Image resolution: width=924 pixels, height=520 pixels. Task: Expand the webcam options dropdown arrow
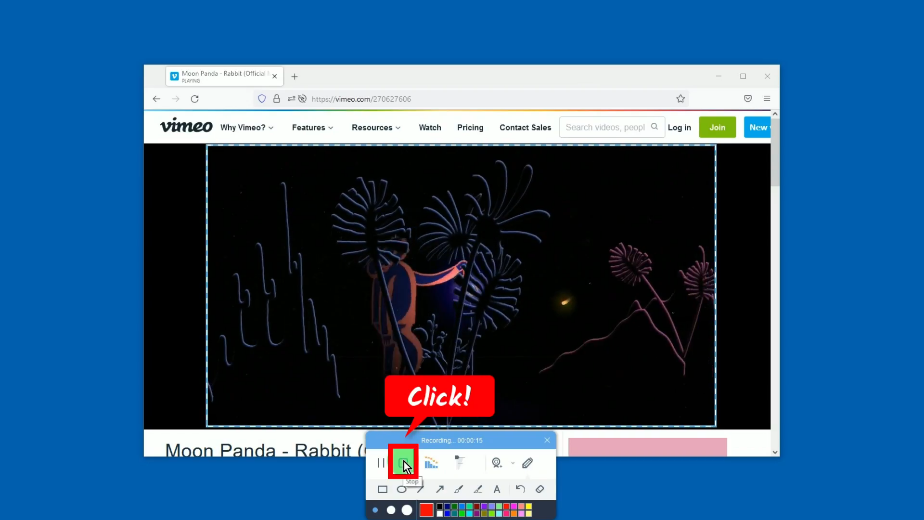tap(513, 463)
